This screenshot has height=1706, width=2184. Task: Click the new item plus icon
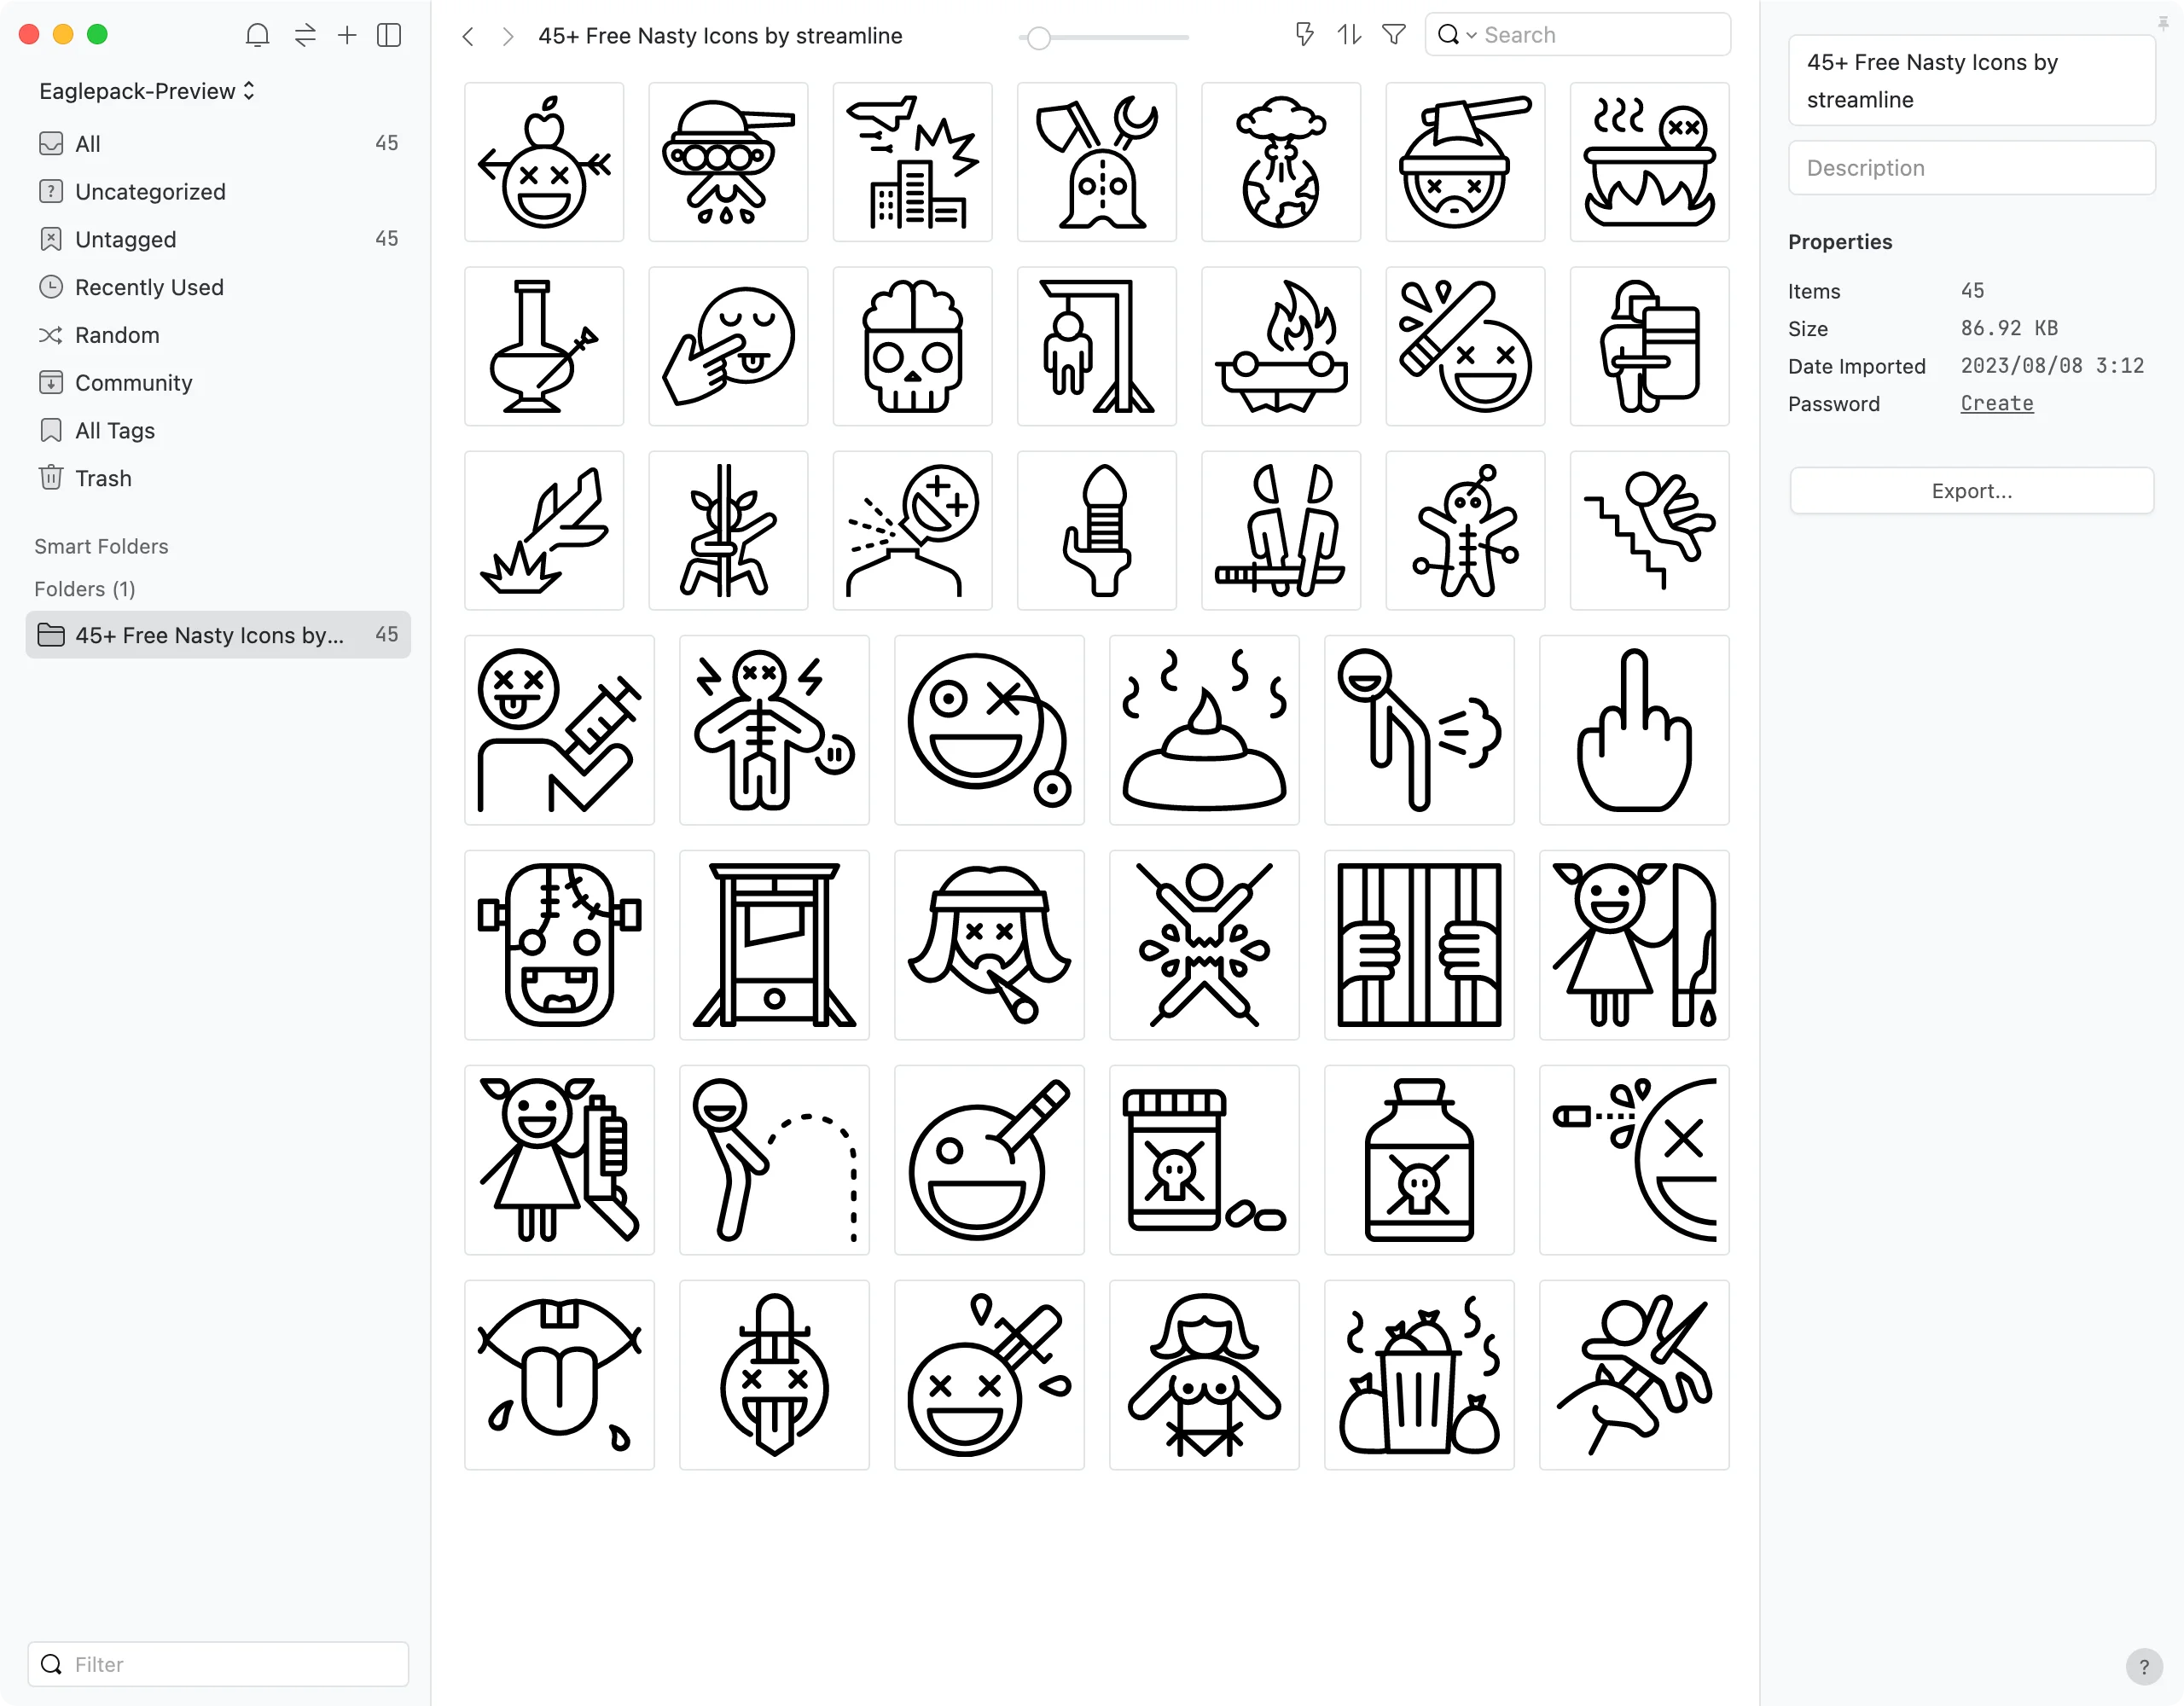pos(346,34)
